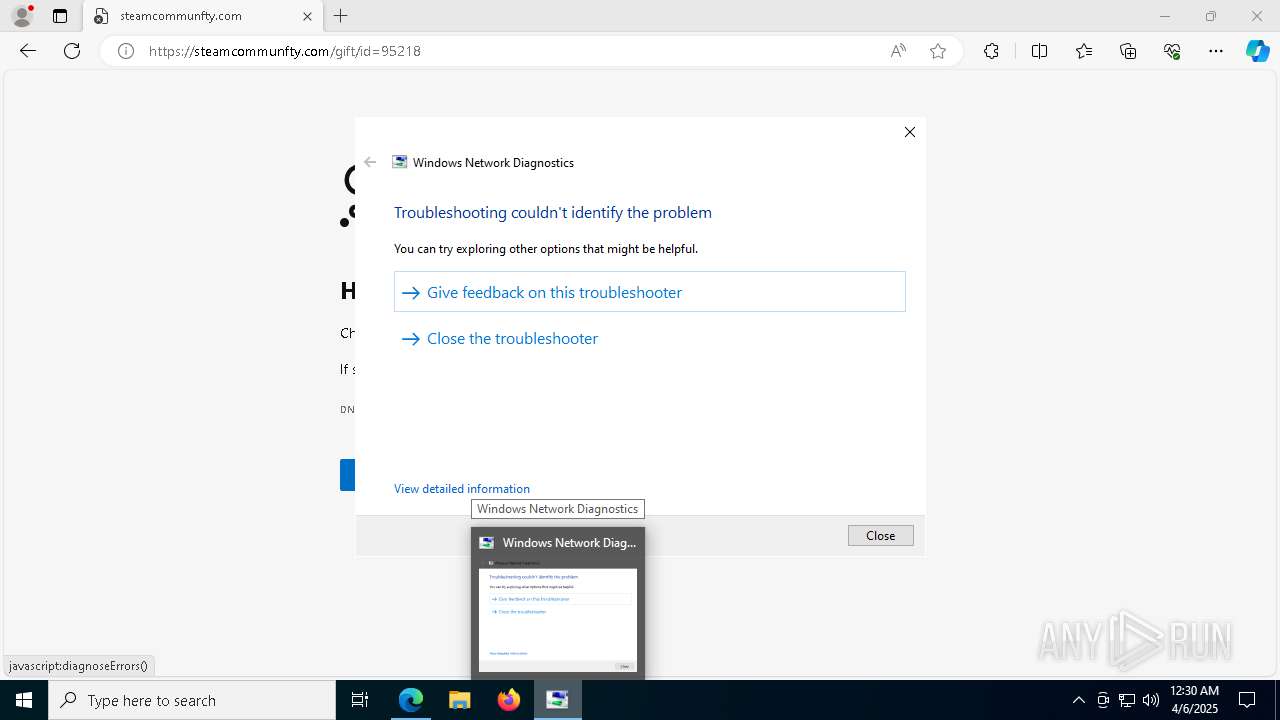View site information icon in address bar

[126, 51]
